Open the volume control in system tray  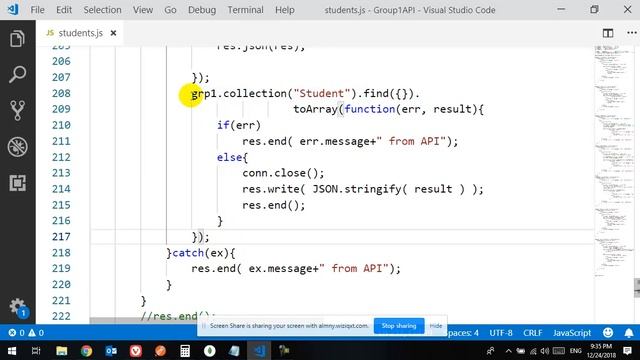pyautogui.click(x=544, y=351)
